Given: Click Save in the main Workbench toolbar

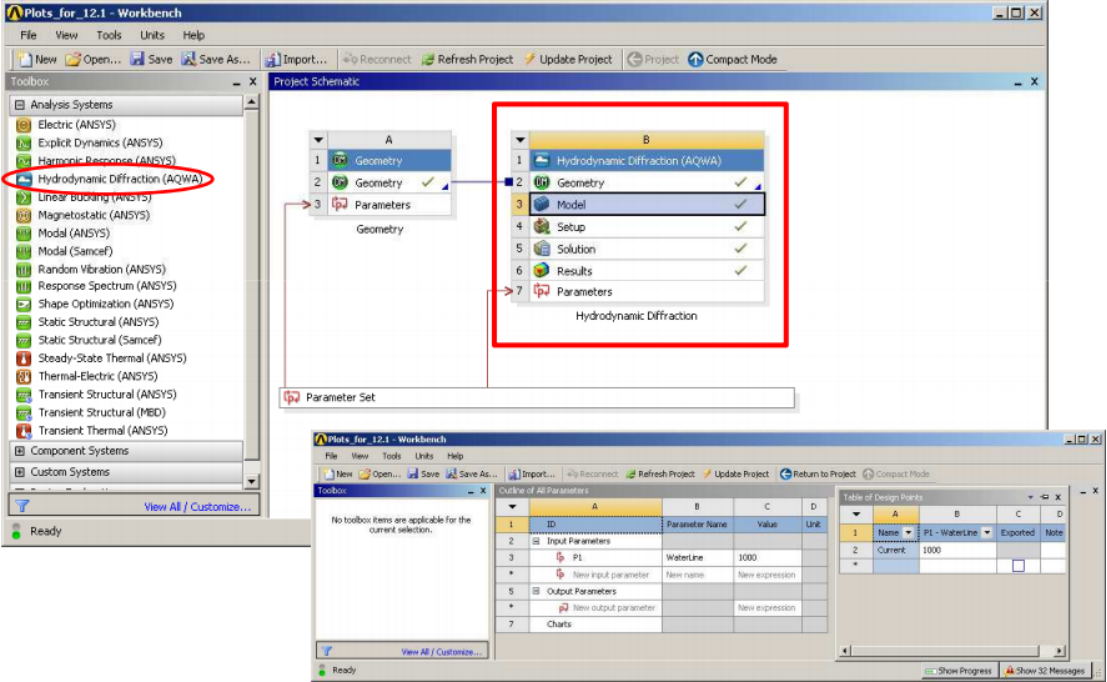Looking at the screenshot, I should coord(151,59).
